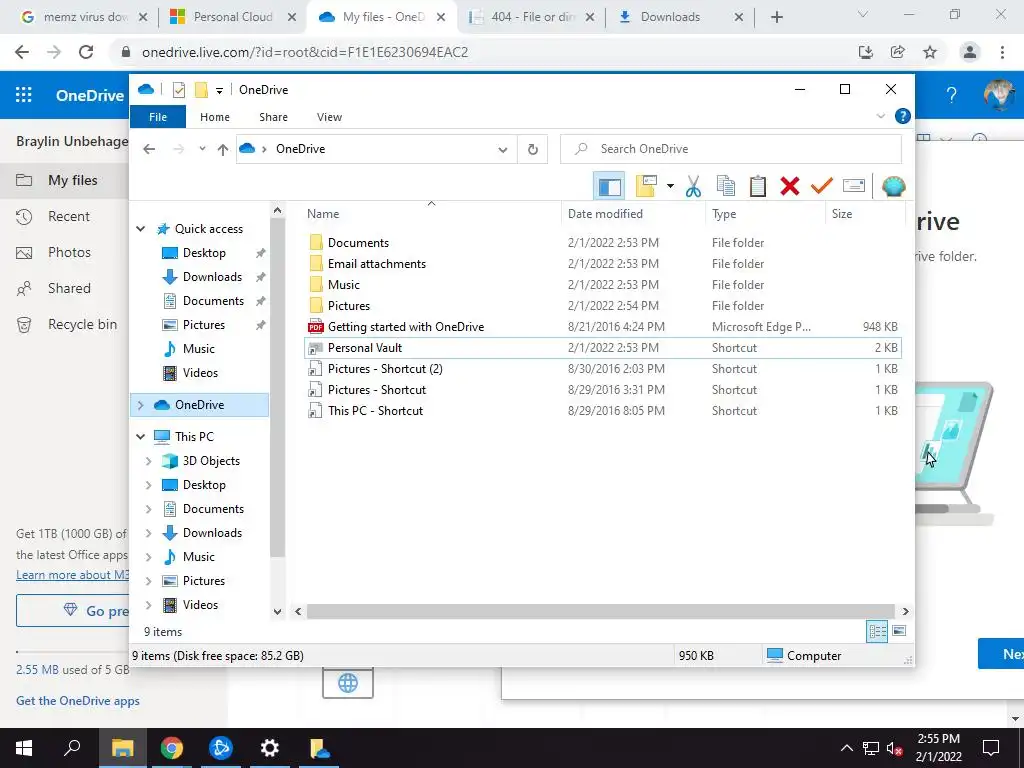Go back in File Explorer
This screenshot has height=768, width=1024.
149,149
